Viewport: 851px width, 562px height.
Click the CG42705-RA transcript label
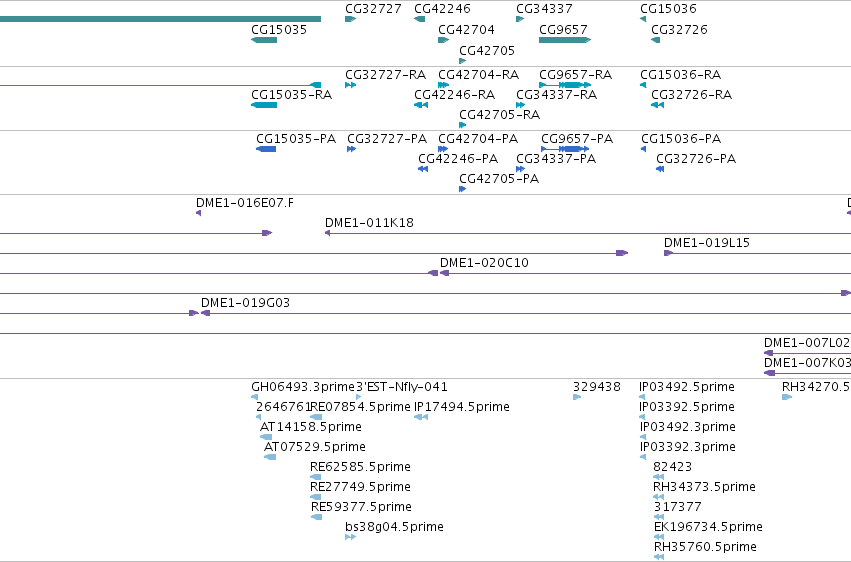499,115
